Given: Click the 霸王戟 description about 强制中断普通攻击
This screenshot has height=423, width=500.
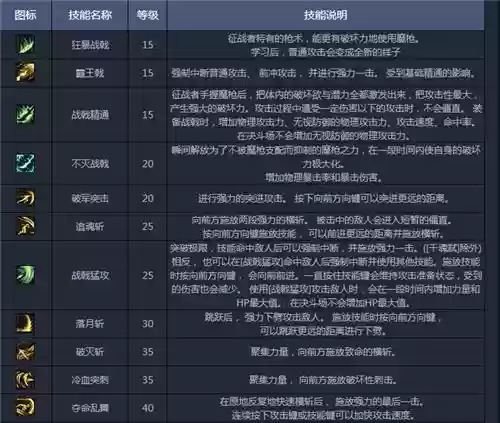Looking at the screenshot, I should click(x=324, y=73).
